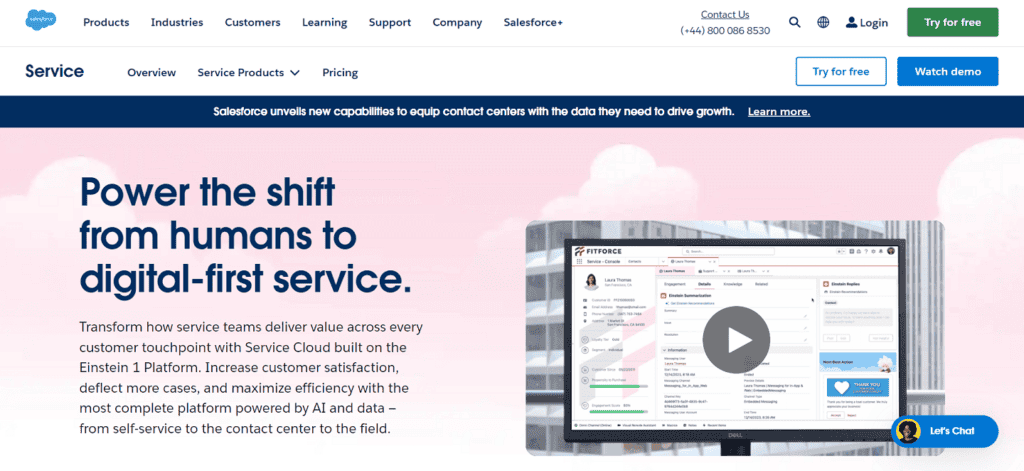Click the 'Power the shift' headline

tap(246, 236)
